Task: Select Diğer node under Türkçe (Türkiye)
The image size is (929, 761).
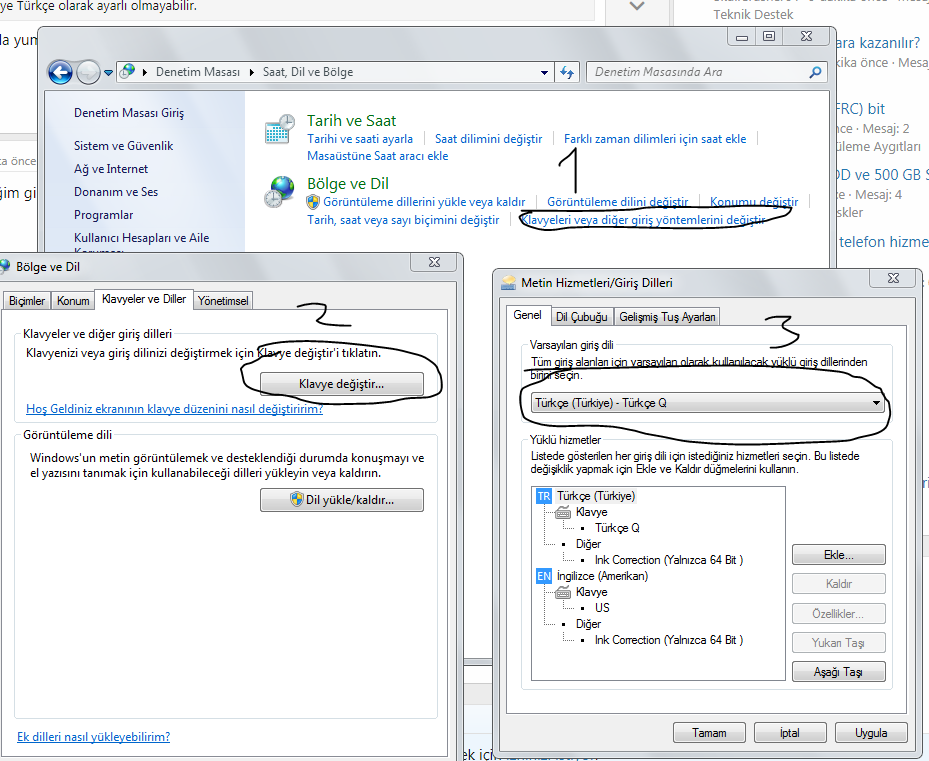Action: coord(588,544)
